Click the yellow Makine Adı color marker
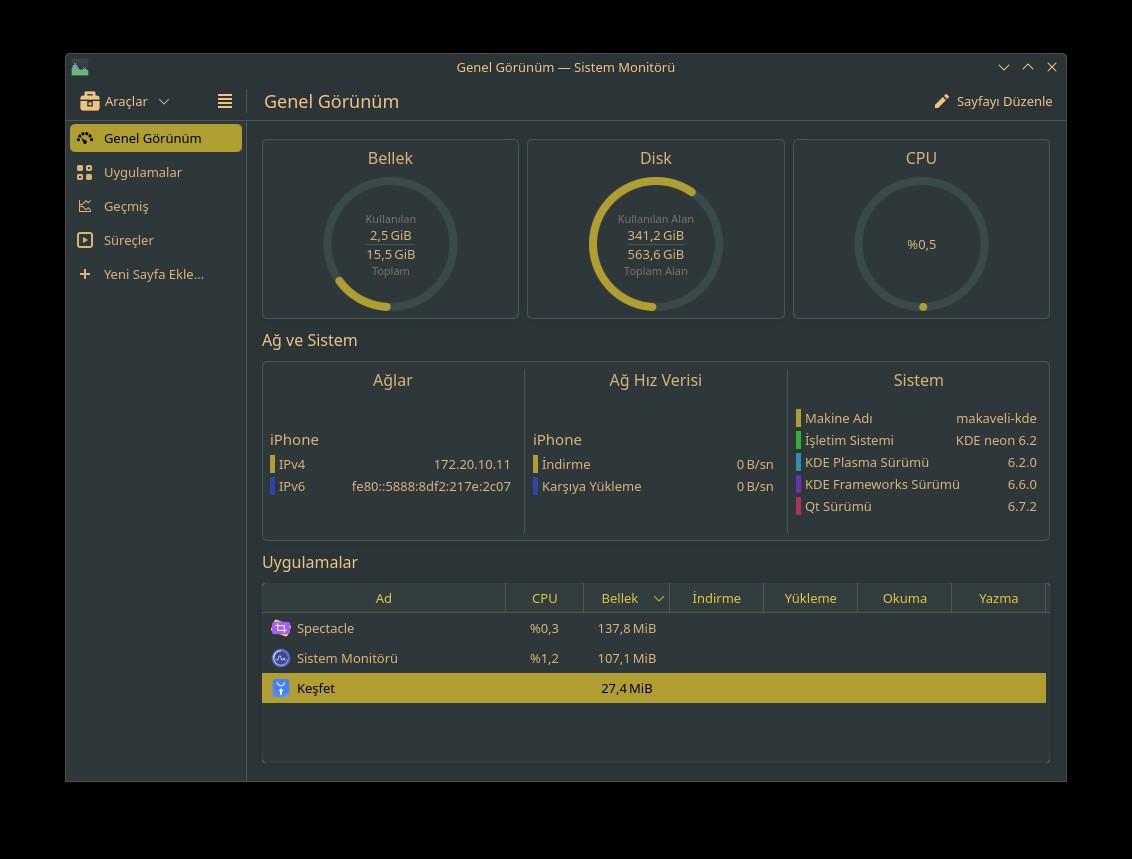This screenshot has width=1132, height=859. 798,418
